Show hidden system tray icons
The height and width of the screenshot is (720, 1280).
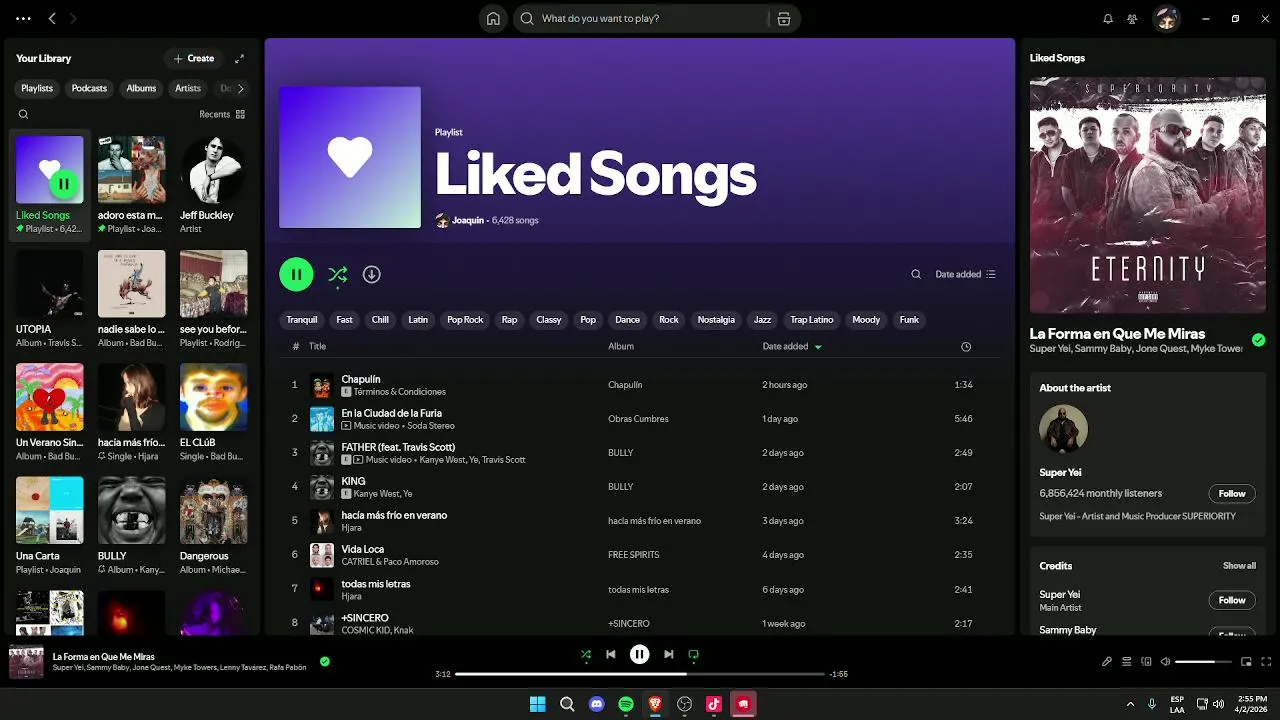click(1130, 704)
